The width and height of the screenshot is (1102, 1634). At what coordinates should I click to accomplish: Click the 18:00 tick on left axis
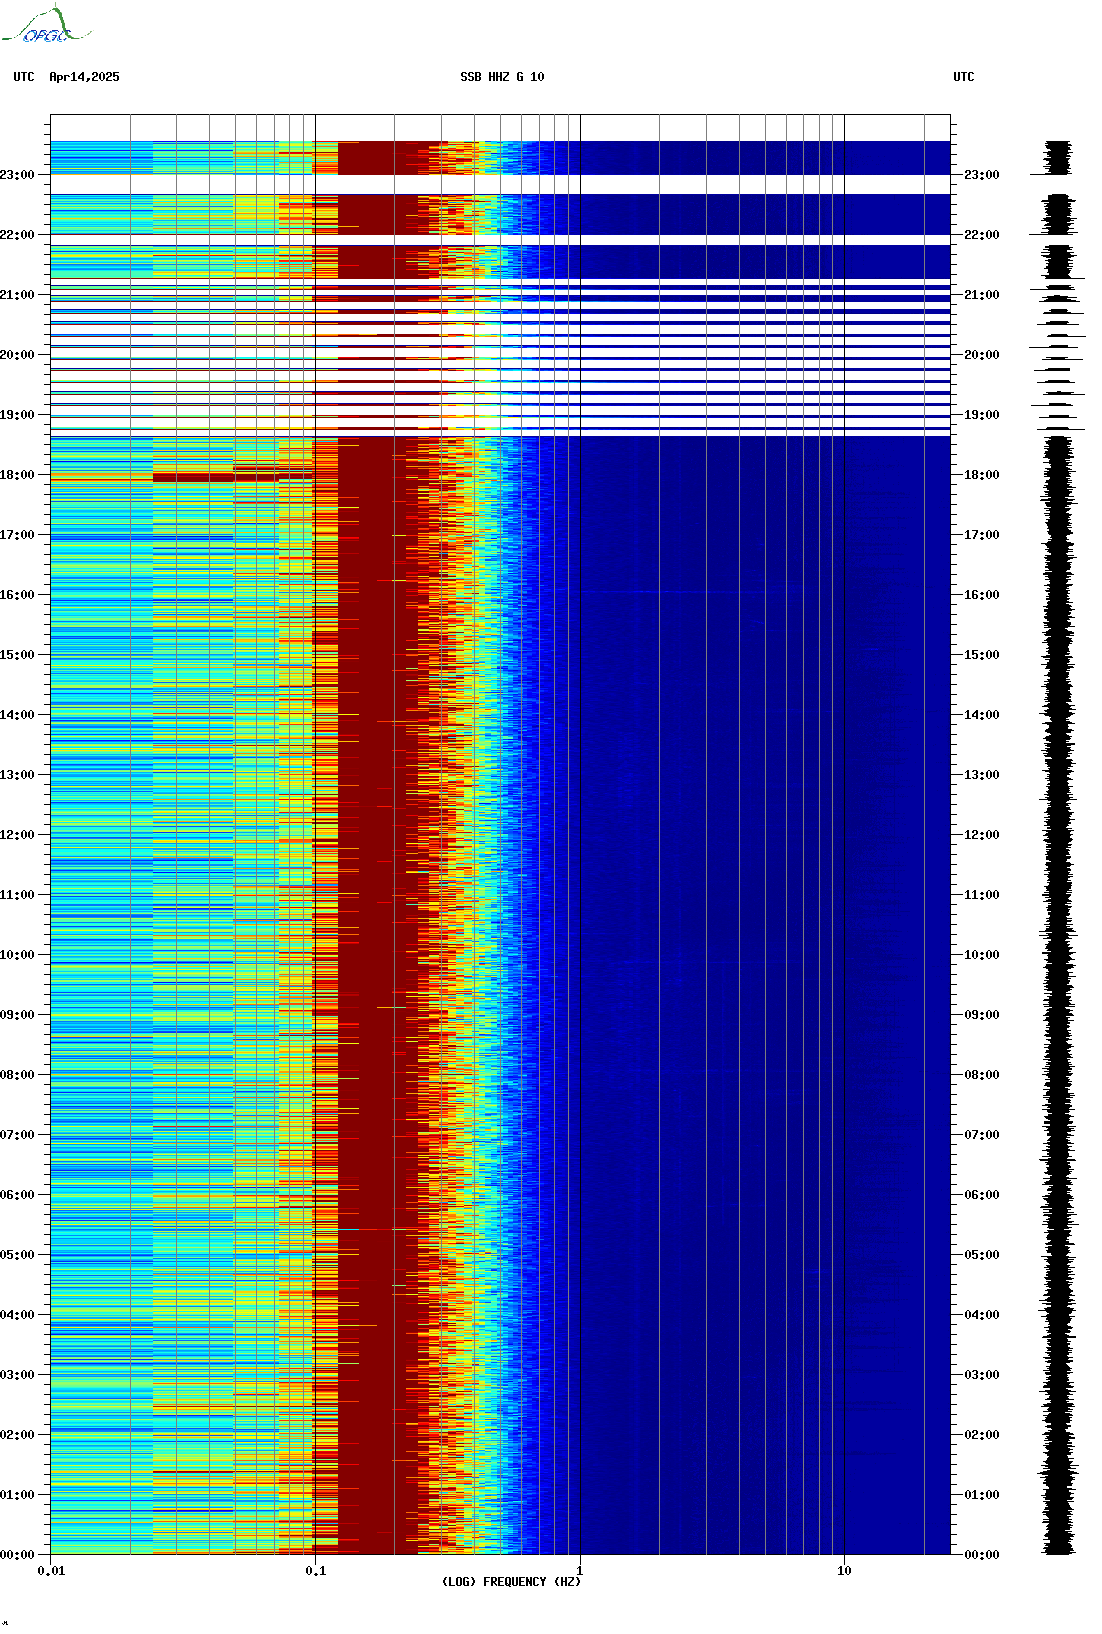coord(18,475)
